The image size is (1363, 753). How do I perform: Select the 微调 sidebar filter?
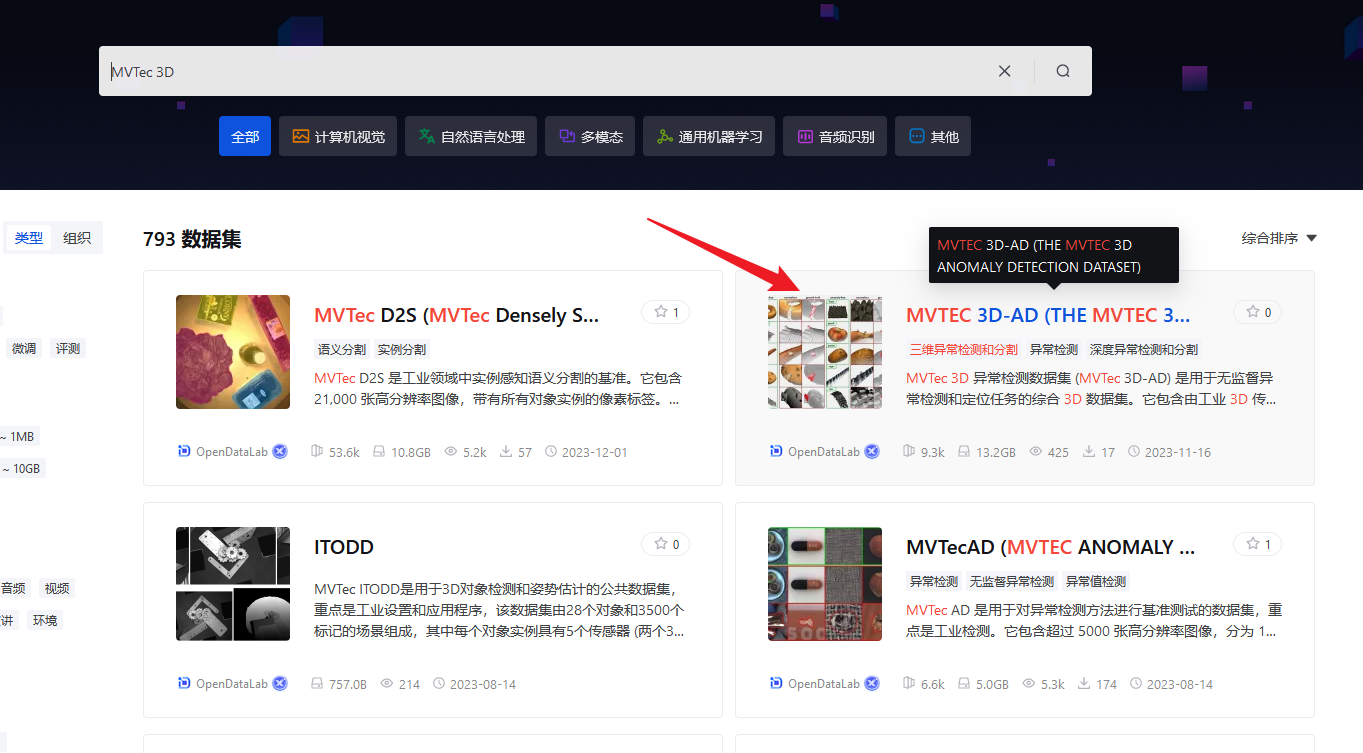click(24, 348)
